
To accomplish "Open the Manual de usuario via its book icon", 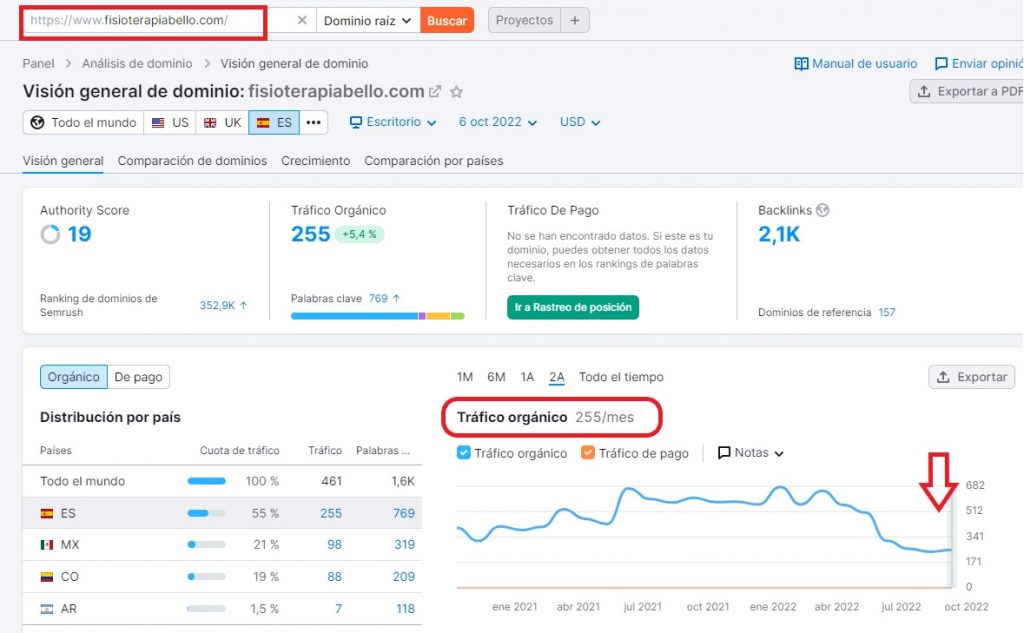I will point(802,63).
